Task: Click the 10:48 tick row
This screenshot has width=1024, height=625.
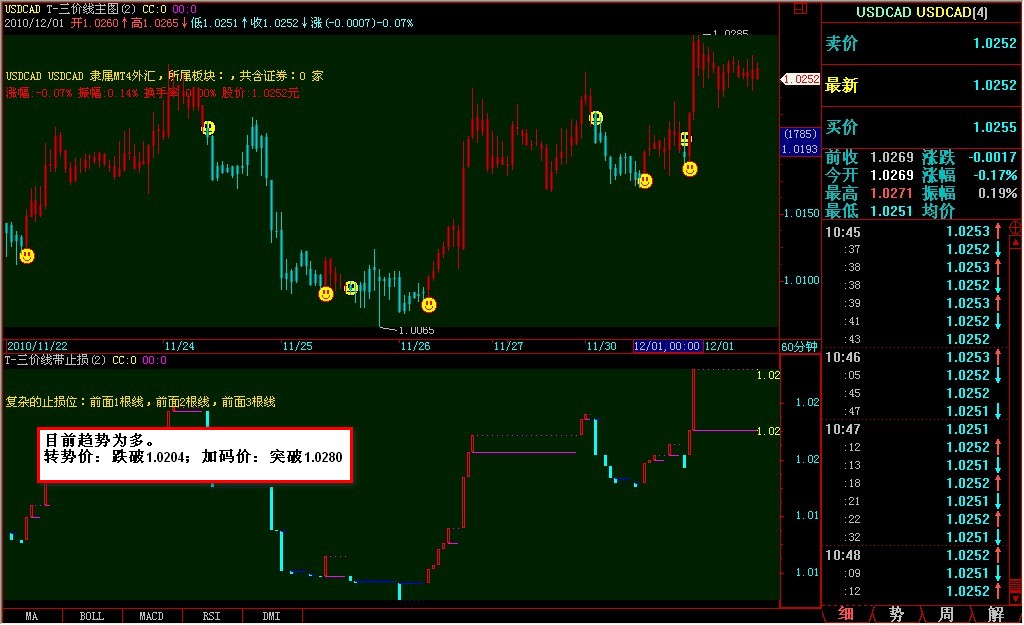Action: coord(916,555)
